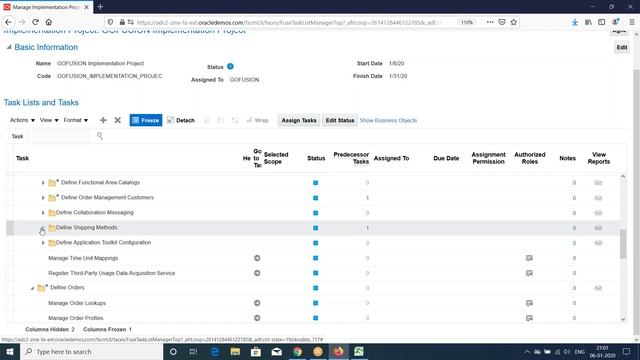640x360 pixels.
Task: Open Excel from the taskbar
Action: (359, 351)
